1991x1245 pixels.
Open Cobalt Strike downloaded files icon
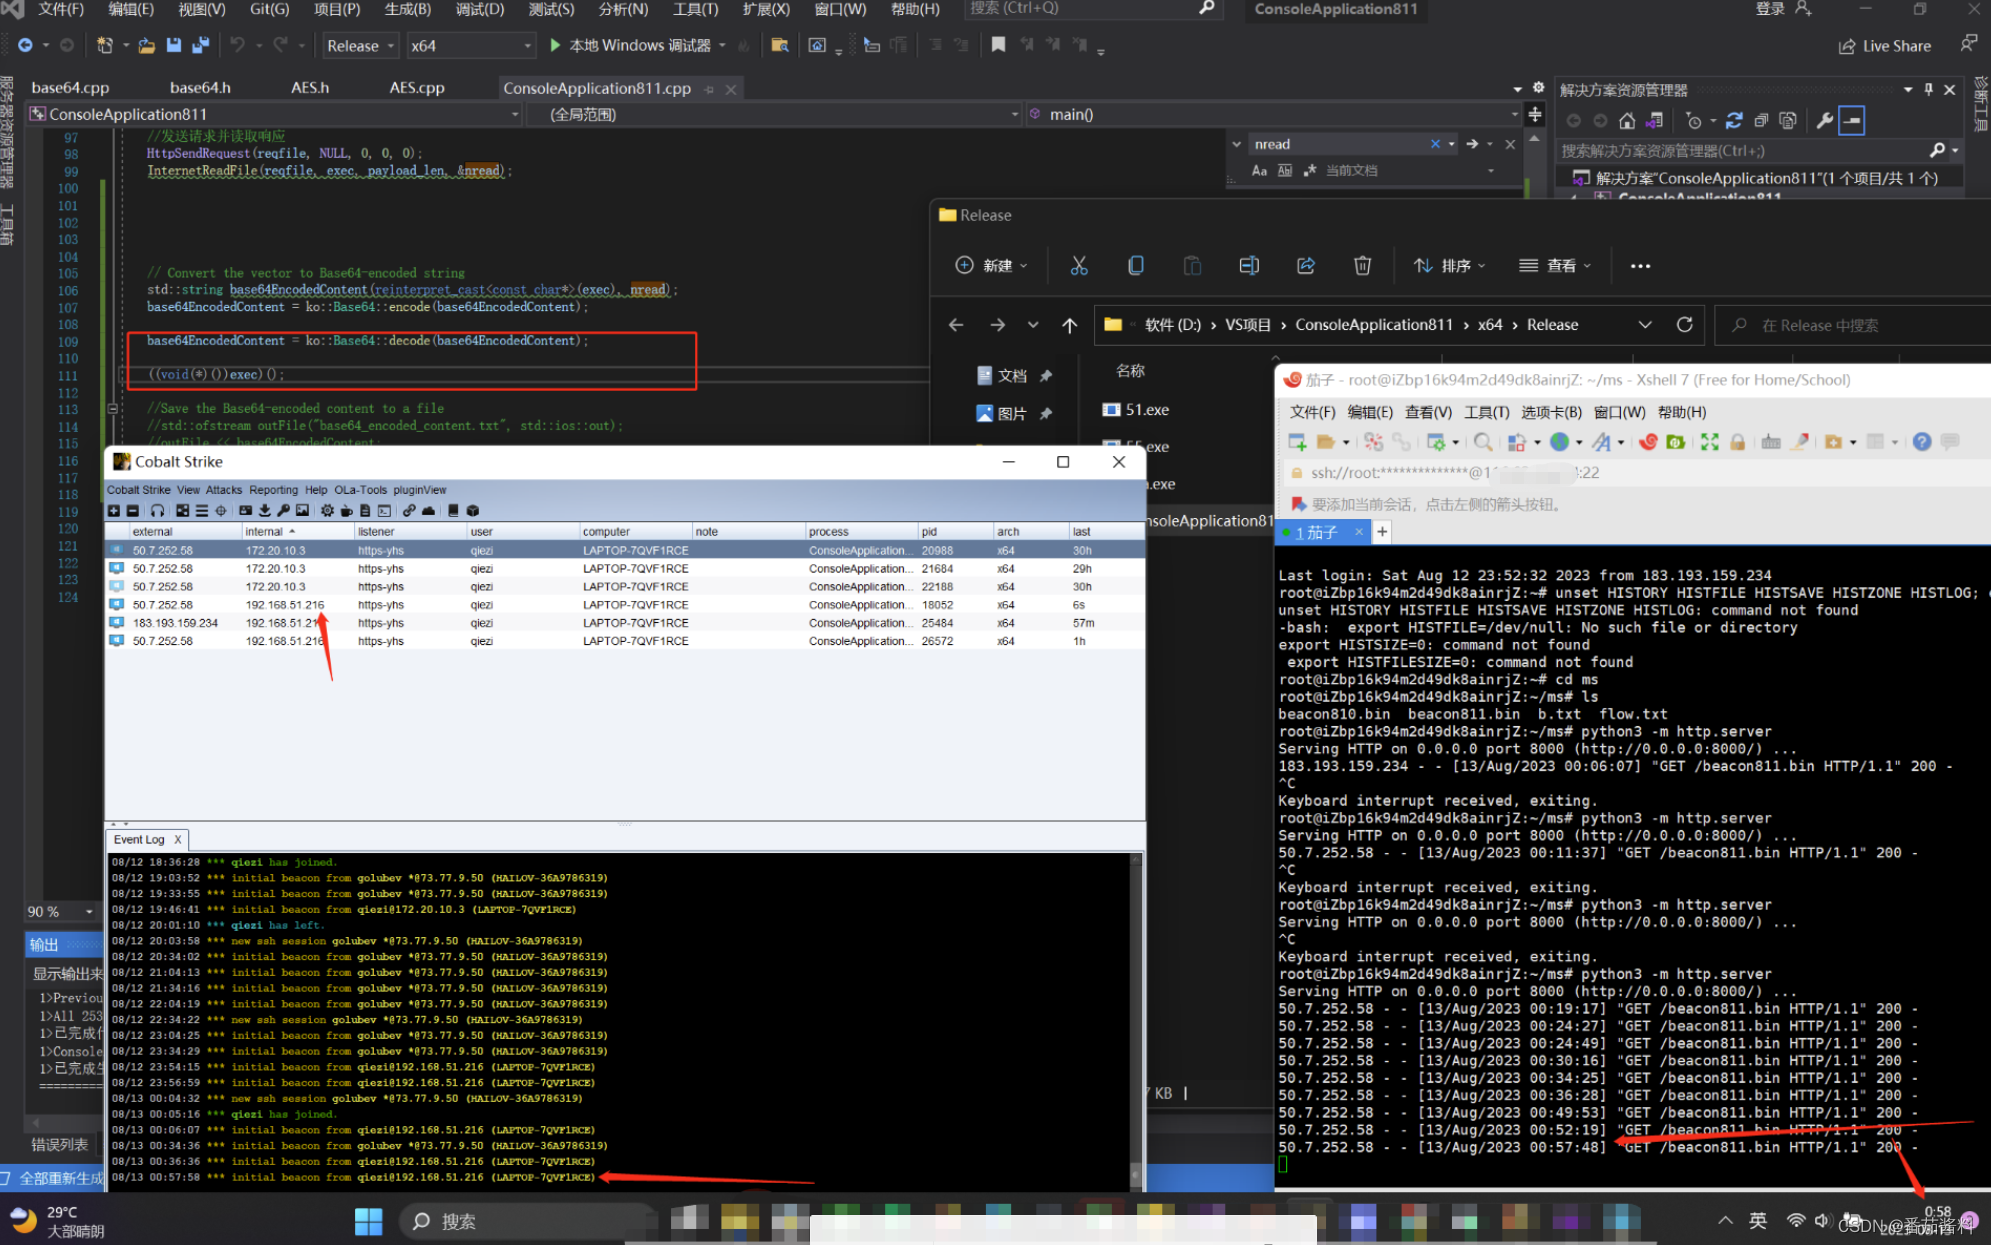(265, 510)
